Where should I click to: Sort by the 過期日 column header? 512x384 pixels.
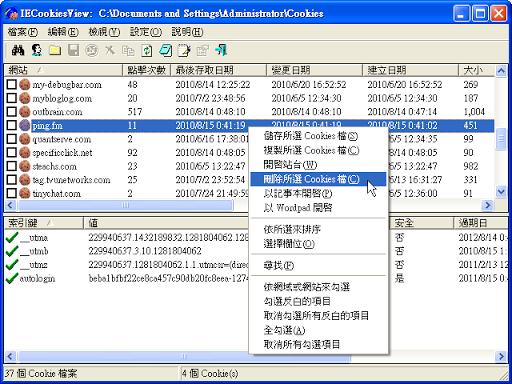481,223
